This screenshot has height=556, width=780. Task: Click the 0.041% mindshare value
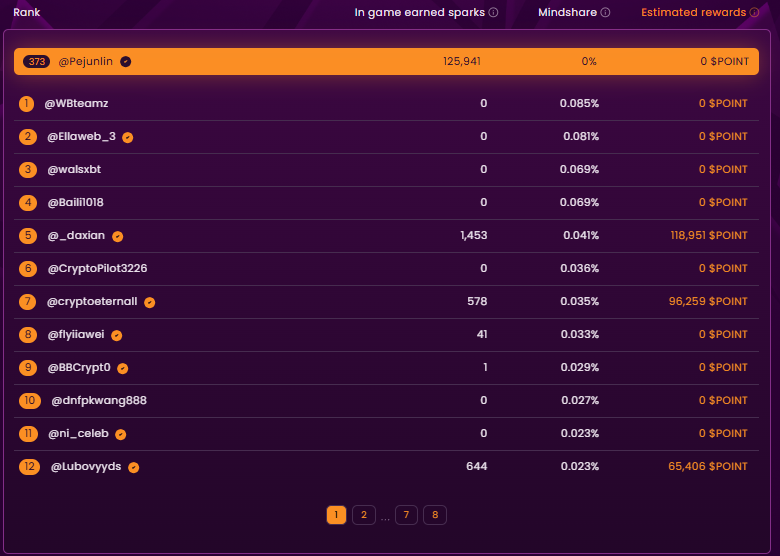(x=581, y=236)
